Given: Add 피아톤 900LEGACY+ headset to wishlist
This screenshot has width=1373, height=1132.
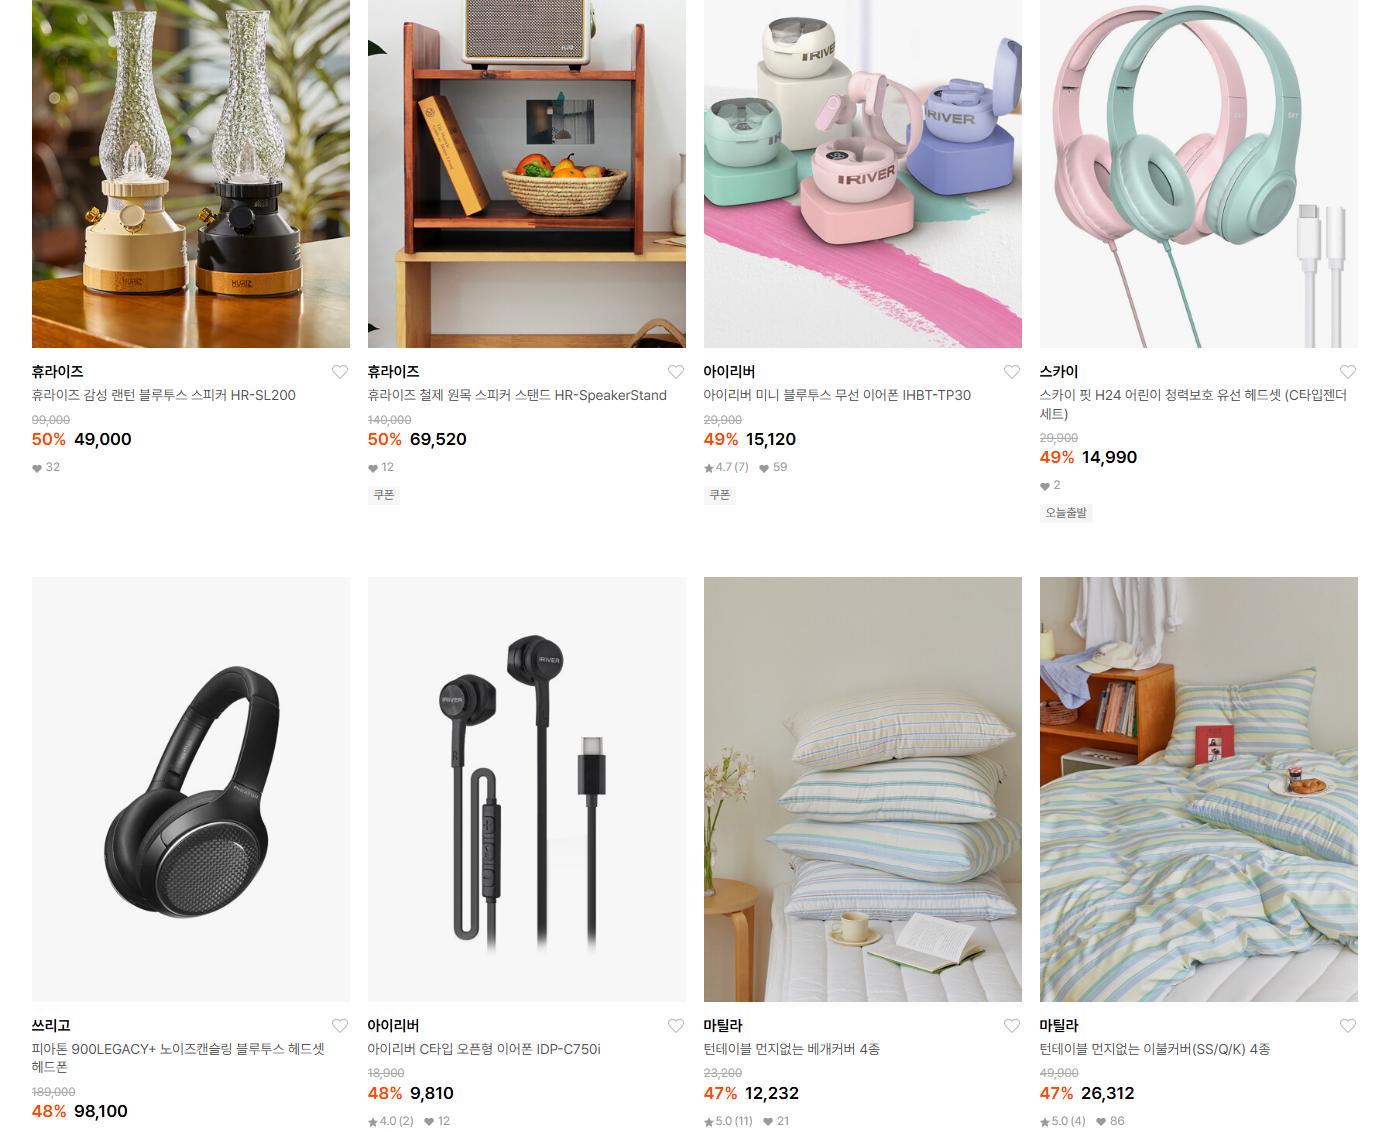Looking at the screenshot, I should coord(340,1026).
